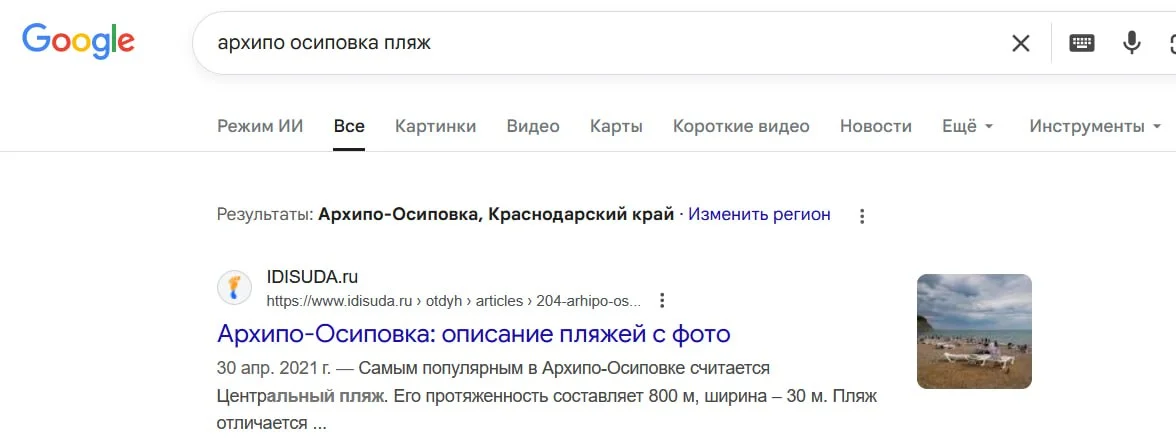Expand the Ещё dropdown

968,126
